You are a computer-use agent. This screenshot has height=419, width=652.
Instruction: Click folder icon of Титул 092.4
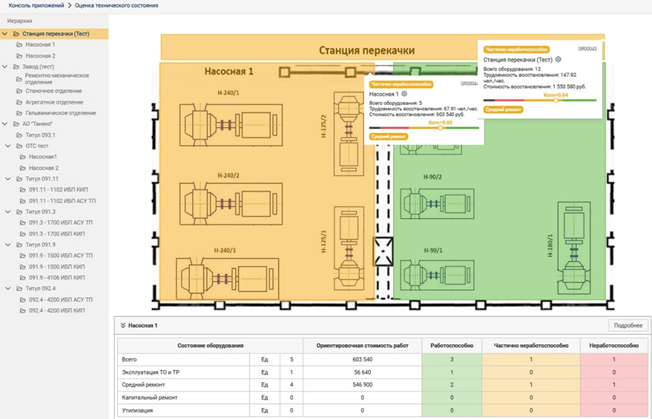point(19,288)
